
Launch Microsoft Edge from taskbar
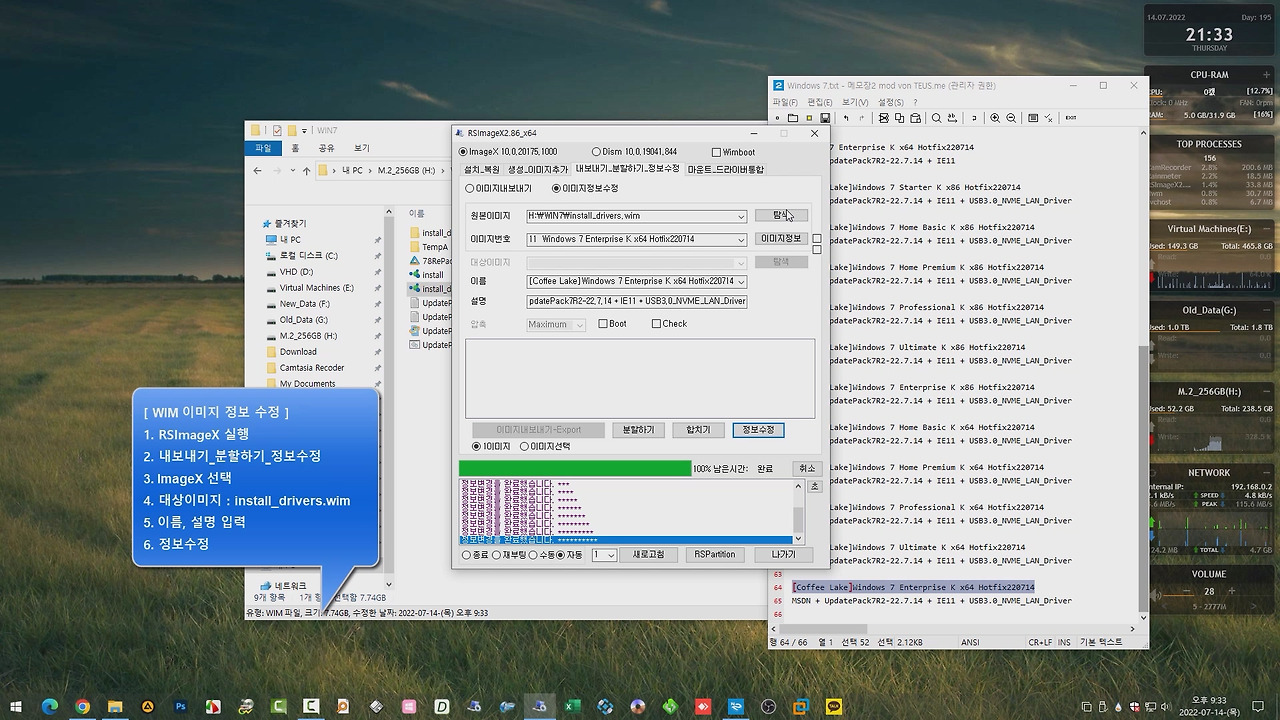(50, 706)
